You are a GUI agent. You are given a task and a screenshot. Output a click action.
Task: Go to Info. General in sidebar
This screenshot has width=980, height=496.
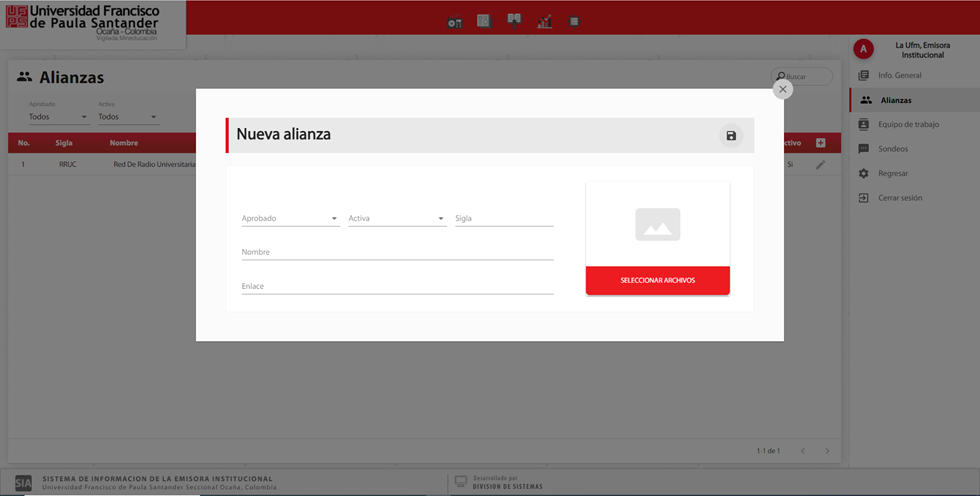899,76
